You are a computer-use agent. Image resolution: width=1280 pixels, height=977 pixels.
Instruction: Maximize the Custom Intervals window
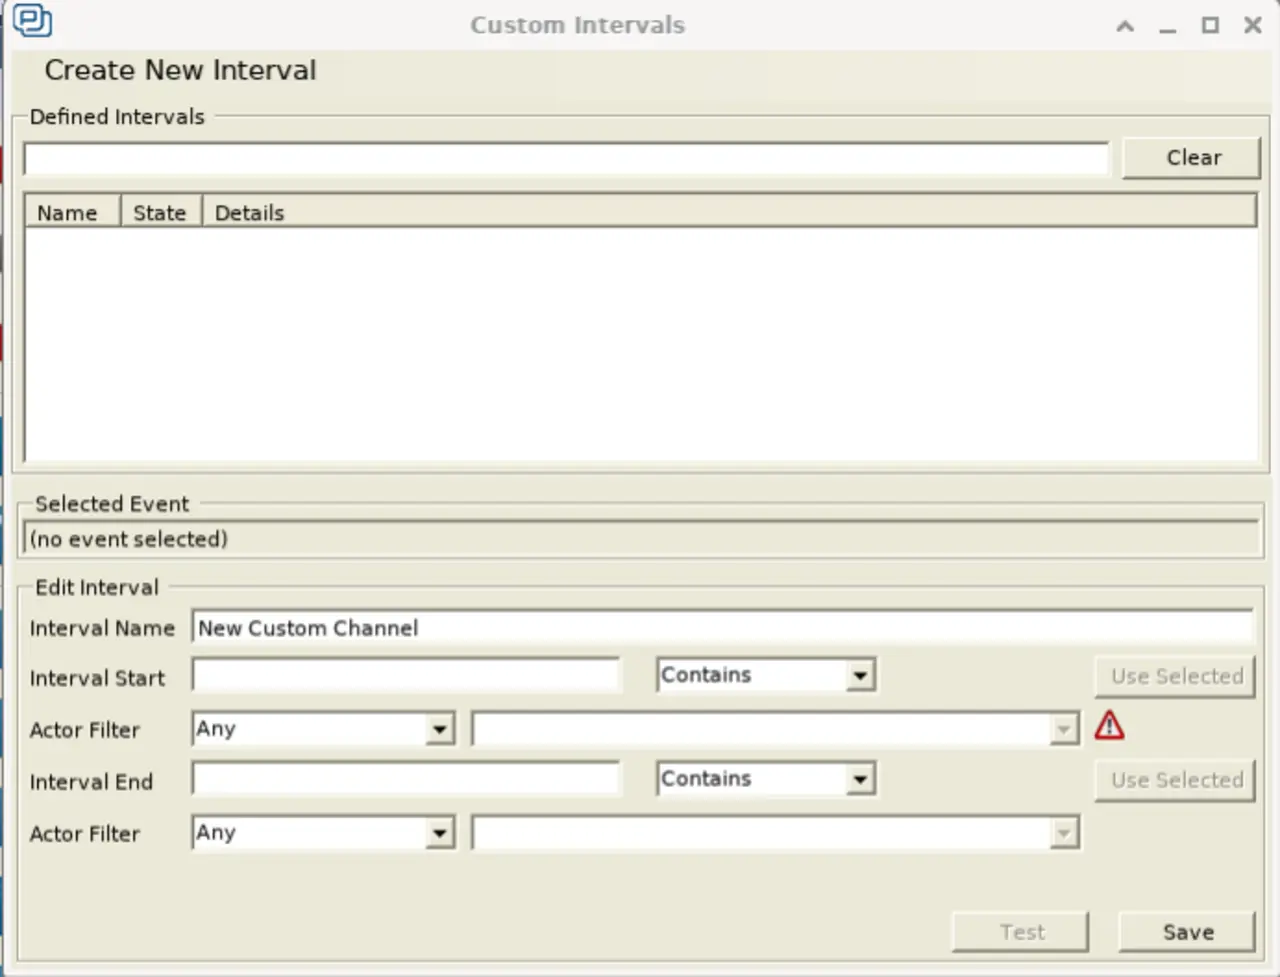coord(1210,26)
